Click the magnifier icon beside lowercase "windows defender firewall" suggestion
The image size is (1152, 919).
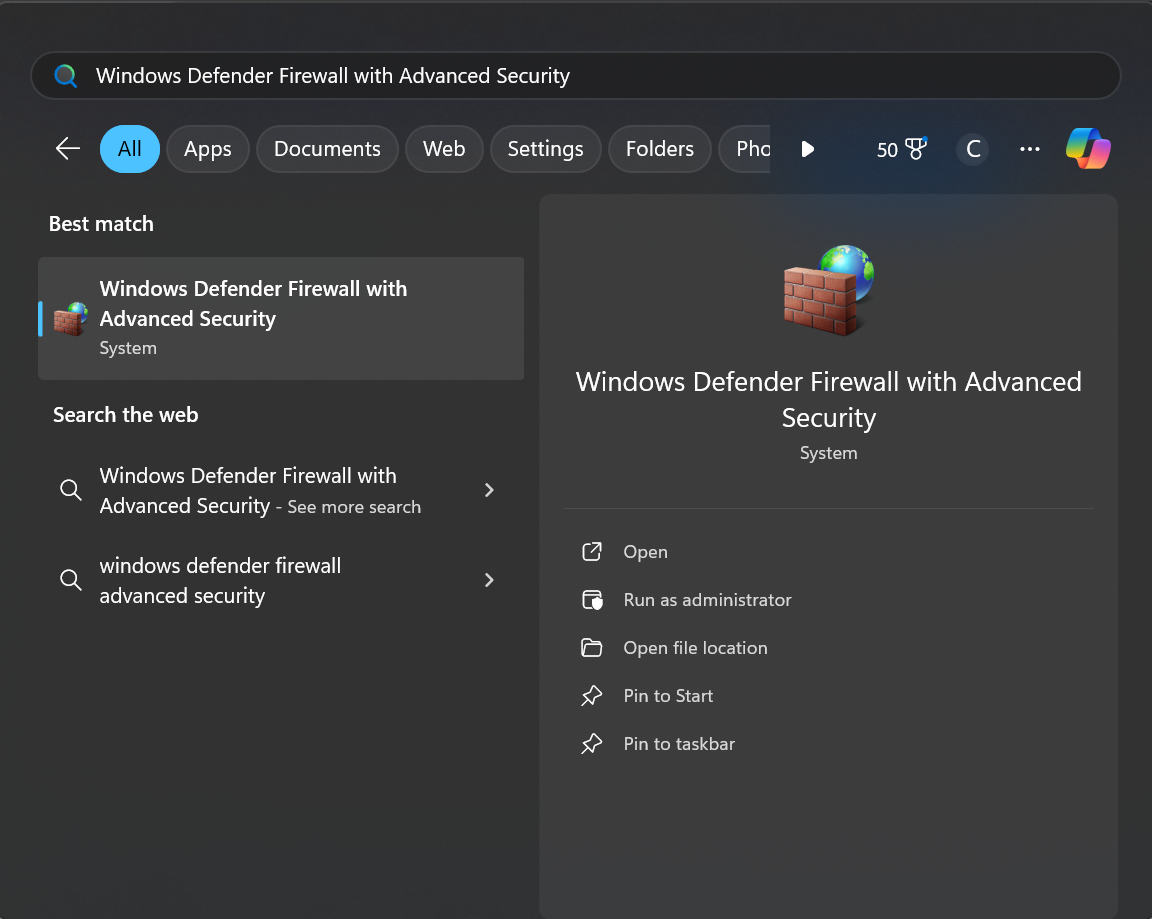71,580
